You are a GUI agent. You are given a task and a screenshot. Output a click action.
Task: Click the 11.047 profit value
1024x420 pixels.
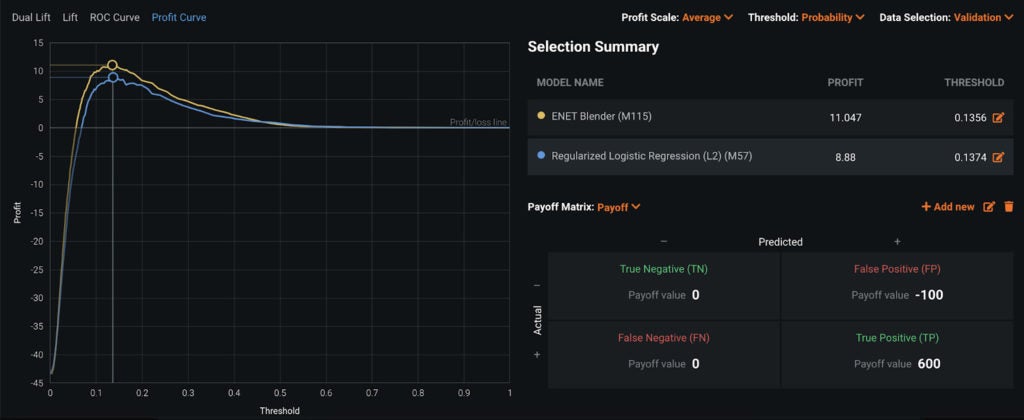pos(846,118)
